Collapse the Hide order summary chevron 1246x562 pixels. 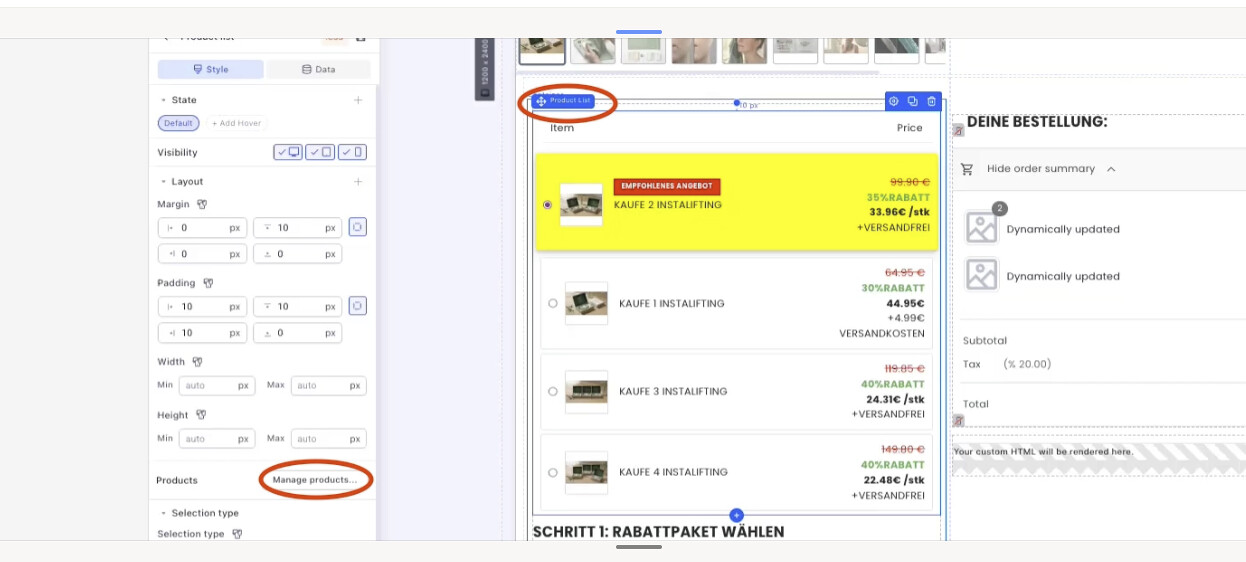coord(1111,169)
